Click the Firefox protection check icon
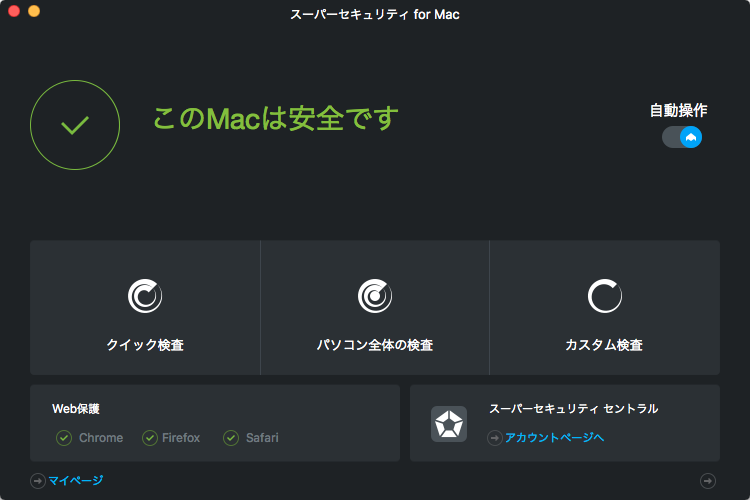This screenshot has width=750, height=500. pos(150,438)
